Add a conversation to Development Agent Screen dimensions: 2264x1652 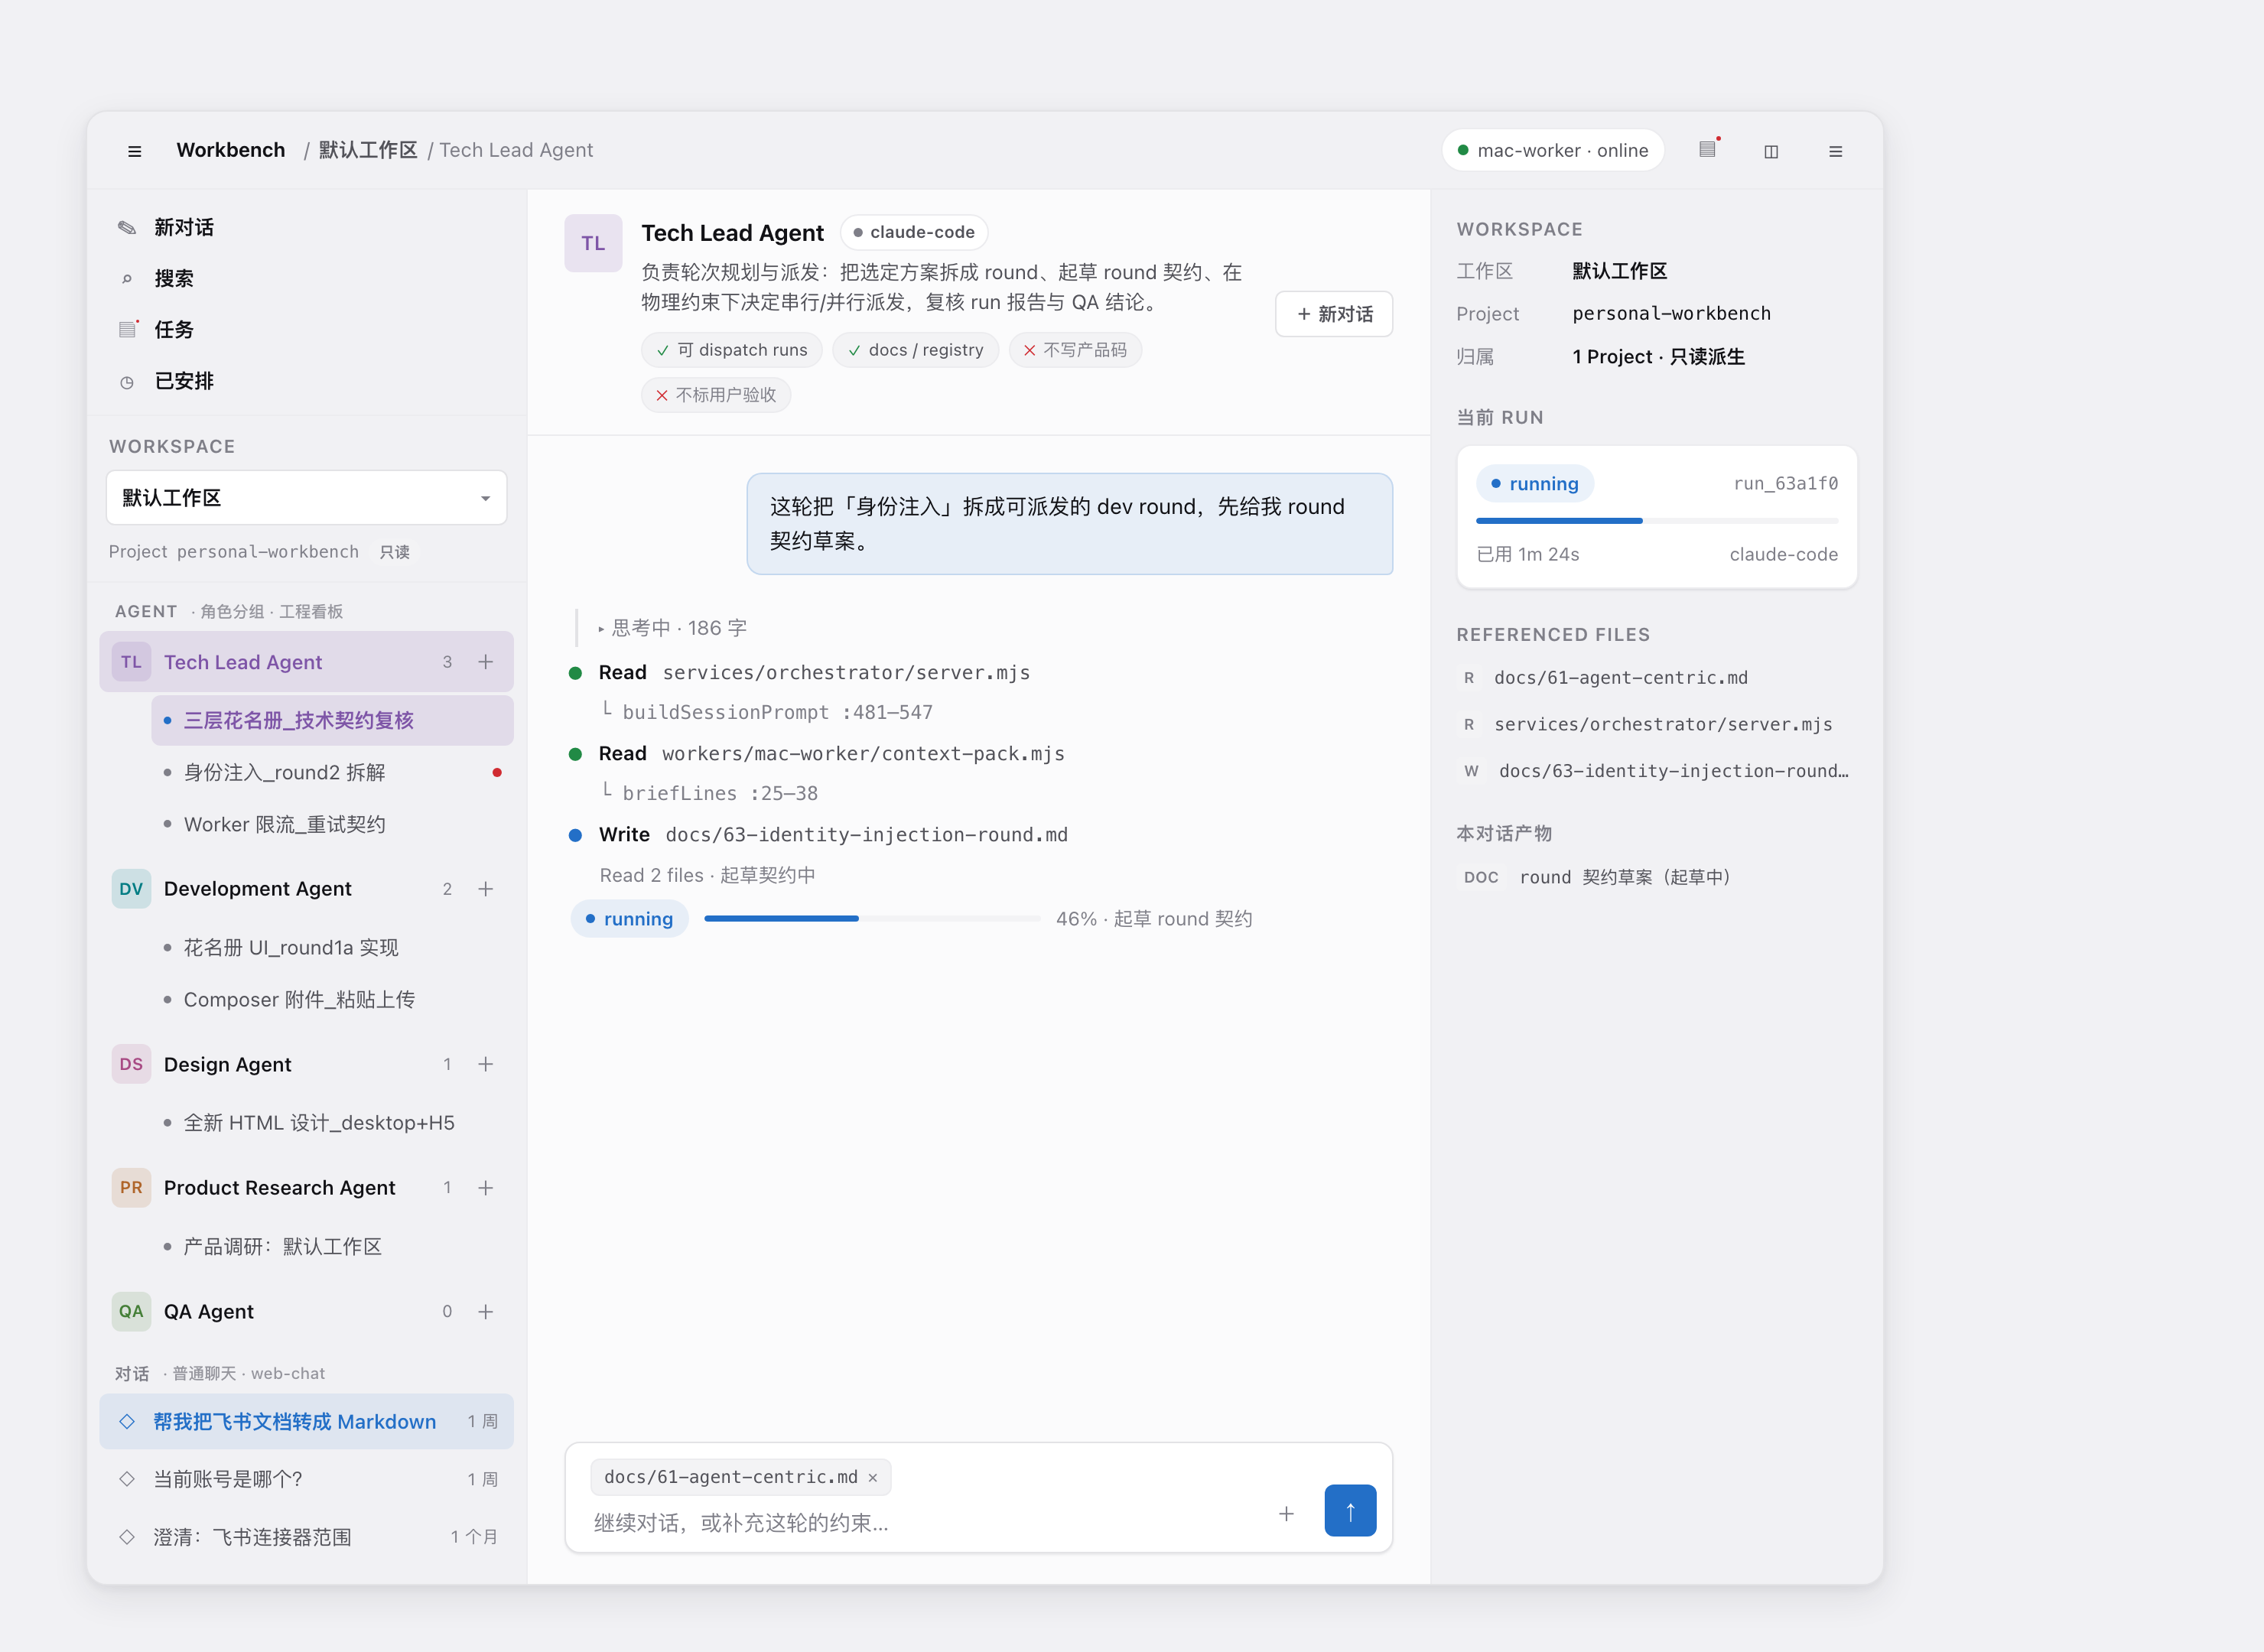485,889
